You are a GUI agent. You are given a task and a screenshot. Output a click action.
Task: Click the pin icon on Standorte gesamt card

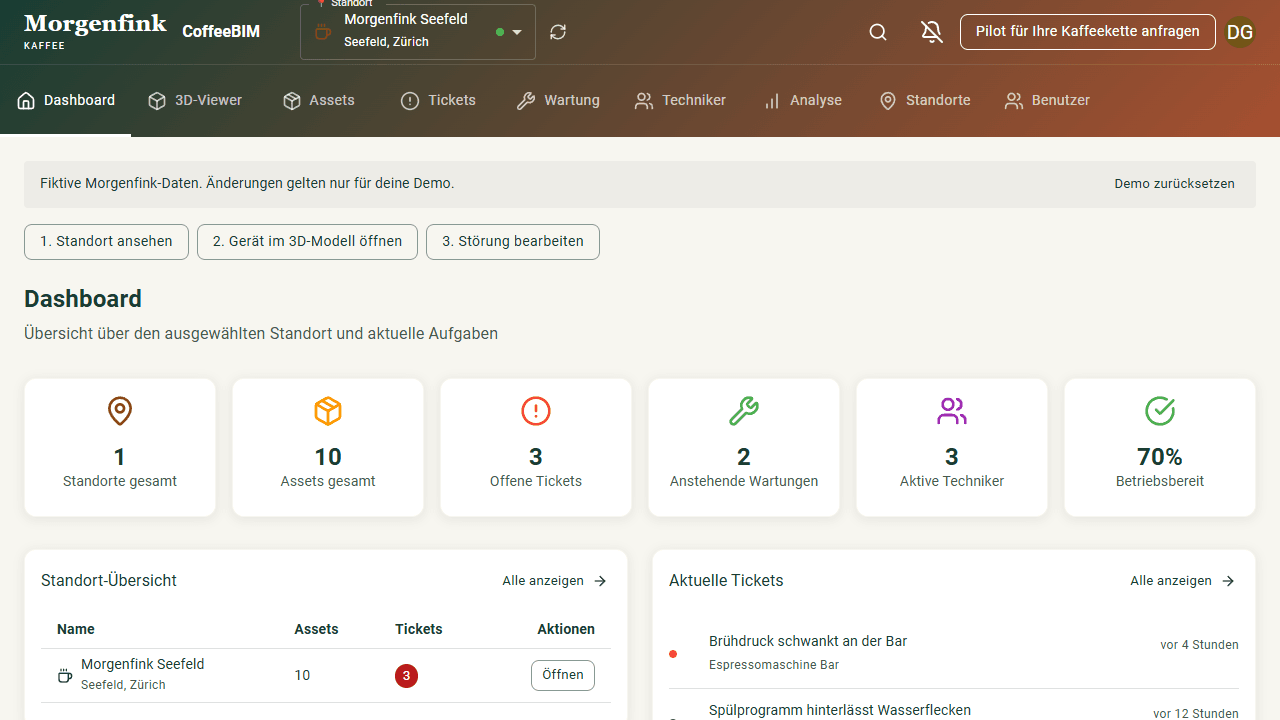point(120,411)
